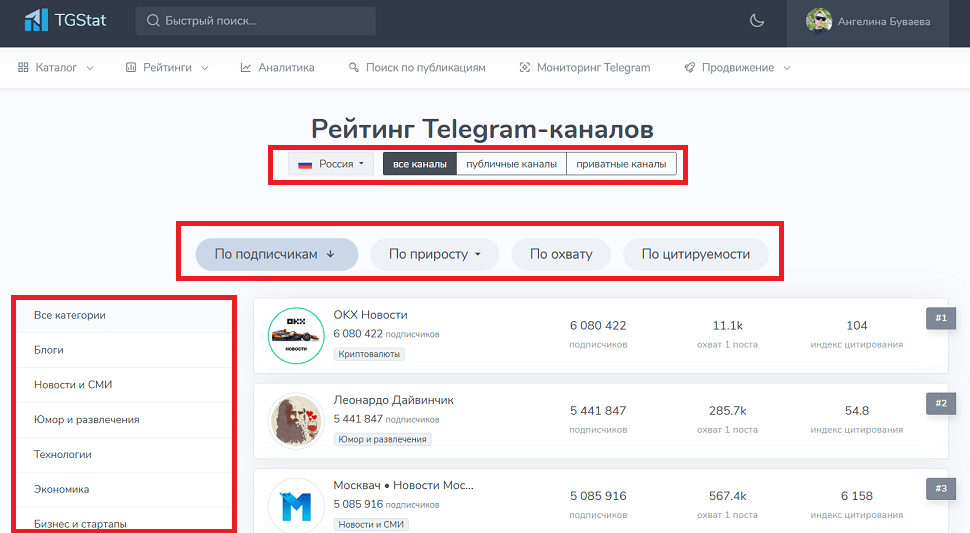Viewport: 970px width, 533px height.
Task: Click Рейтинг Telegram-каналов heading
Action: (x=482, y=129)
